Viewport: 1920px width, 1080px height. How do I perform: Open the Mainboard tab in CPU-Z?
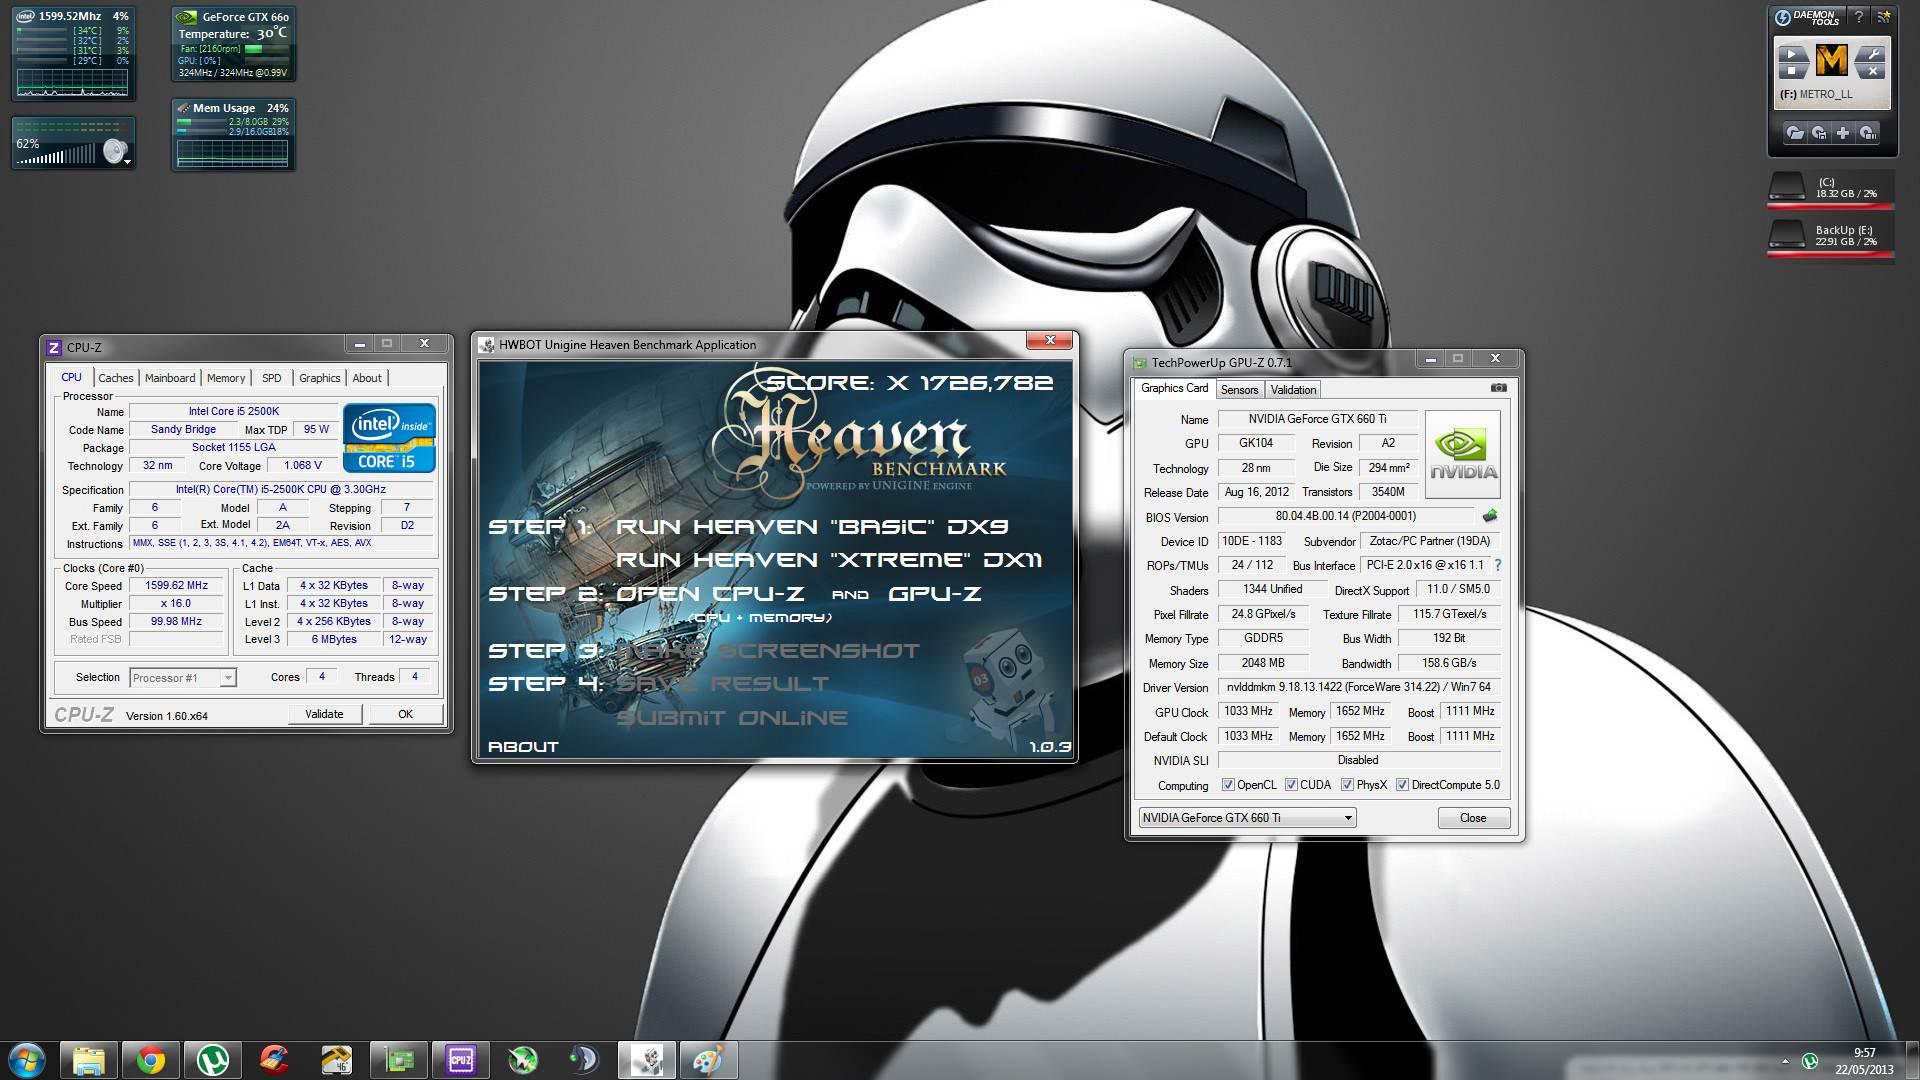click(x=170, y=378)
